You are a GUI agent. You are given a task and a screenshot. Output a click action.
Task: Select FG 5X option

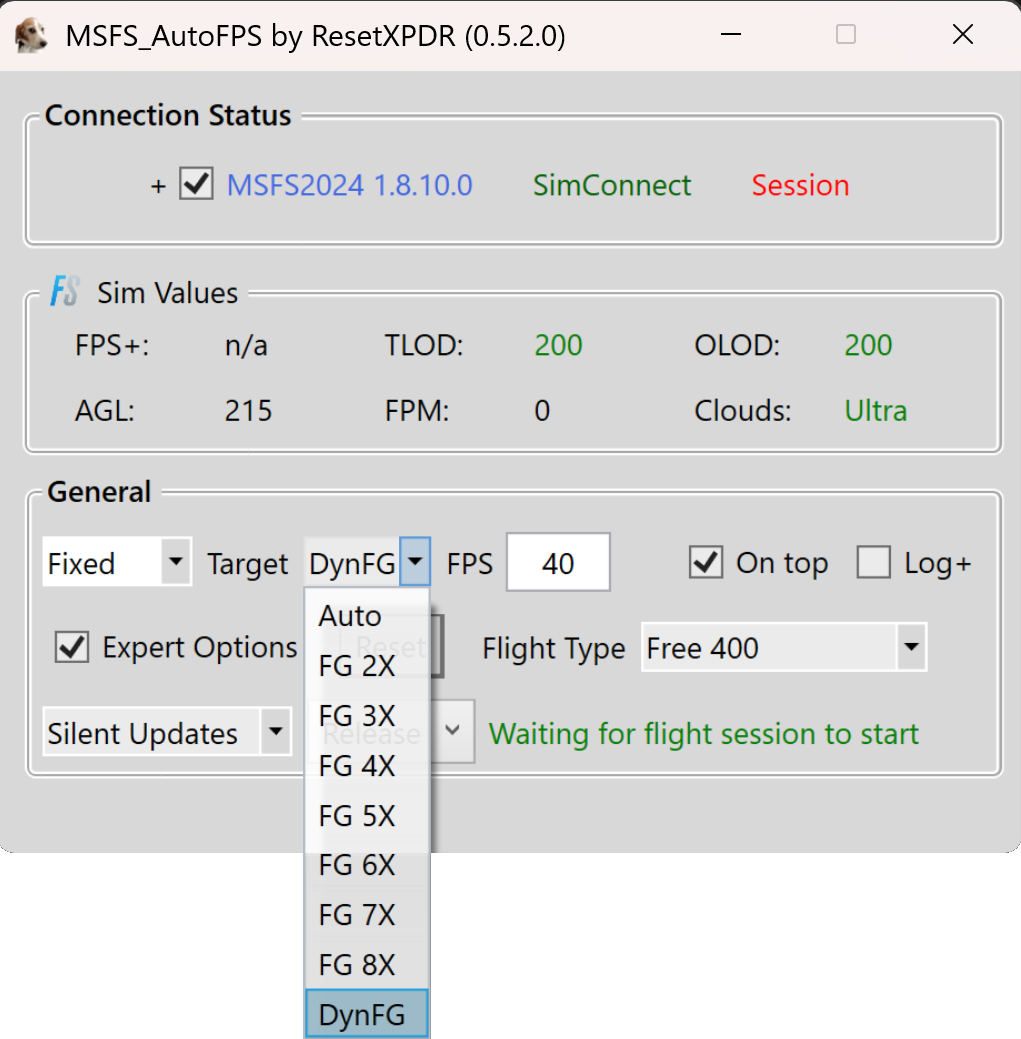(367, 816)
